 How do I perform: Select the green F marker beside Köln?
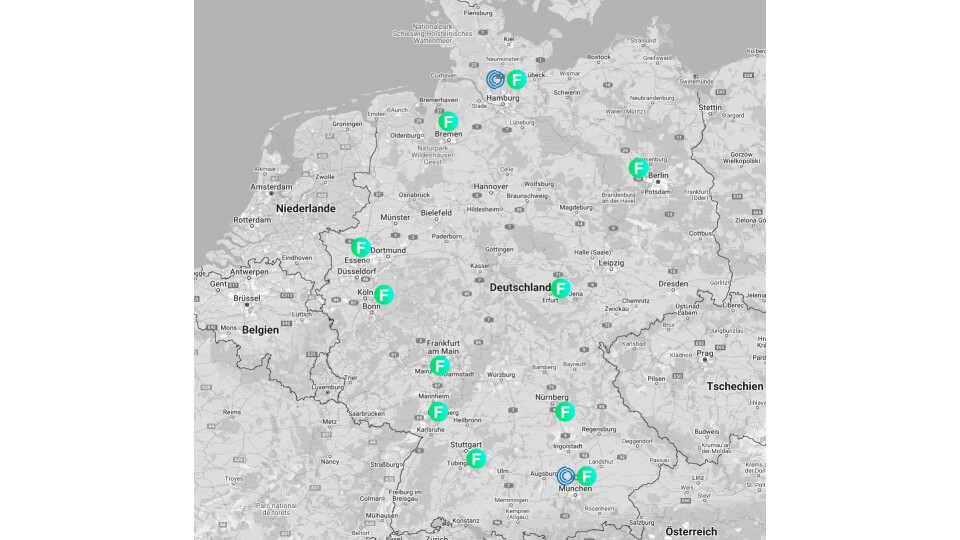(384, 295)
